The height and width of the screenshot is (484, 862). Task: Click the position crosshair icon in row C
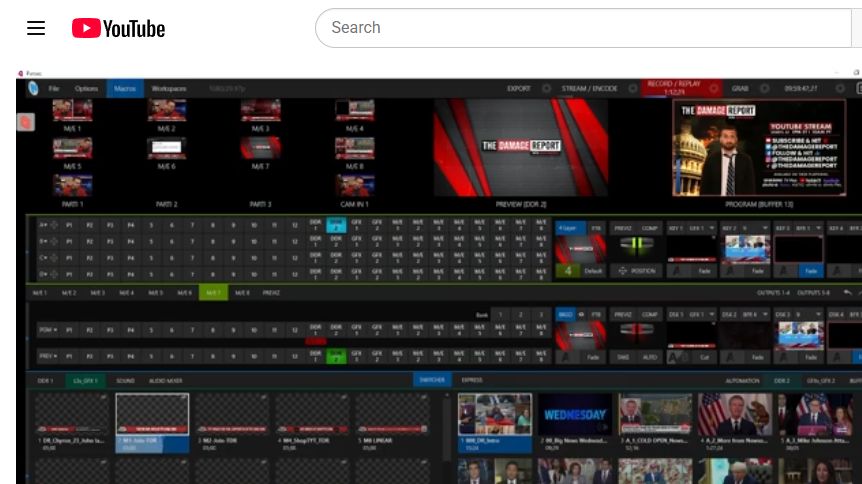coord(54,257)
